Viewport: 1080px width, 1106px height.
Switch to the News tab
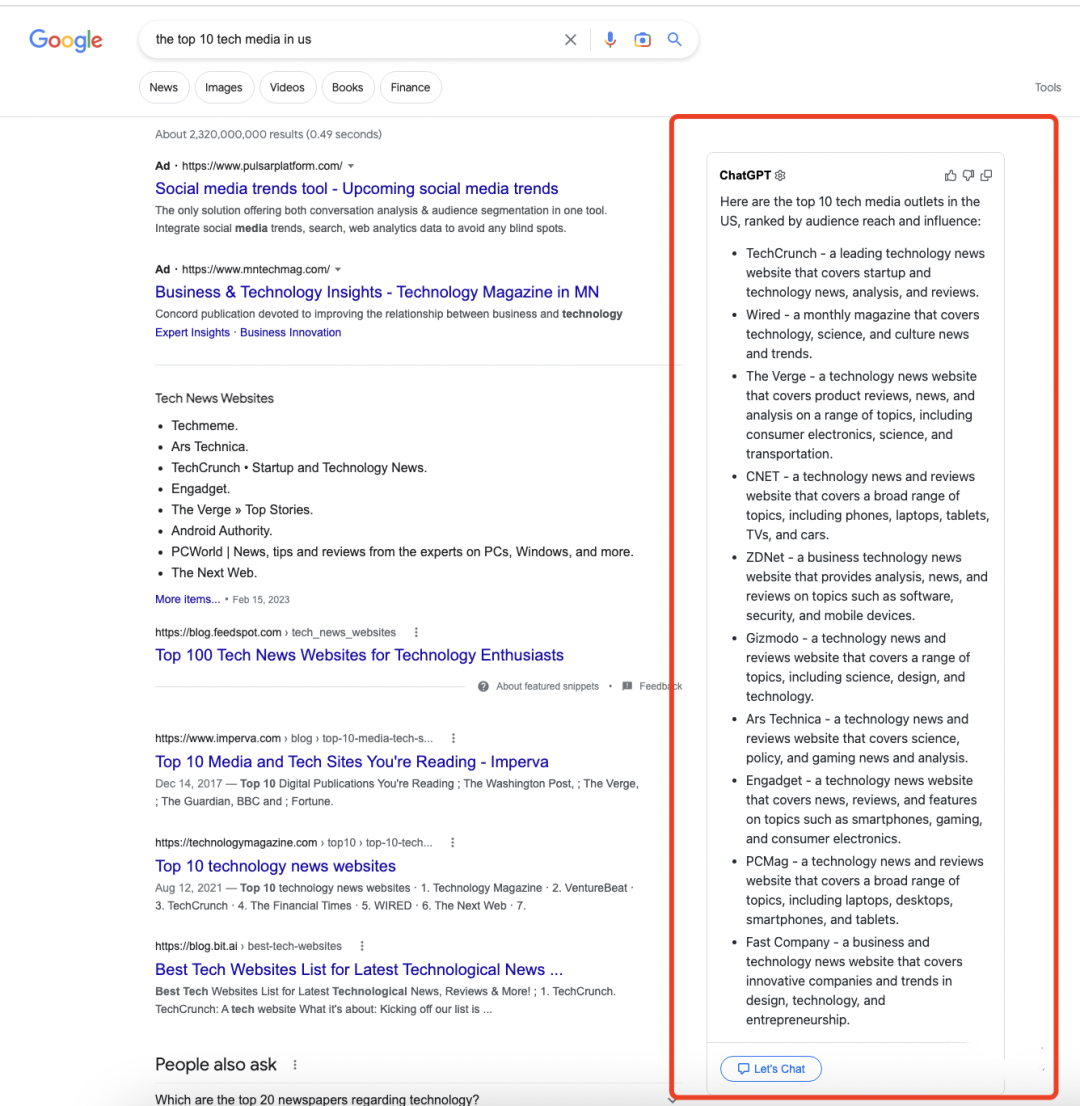(x=164, y=87)
